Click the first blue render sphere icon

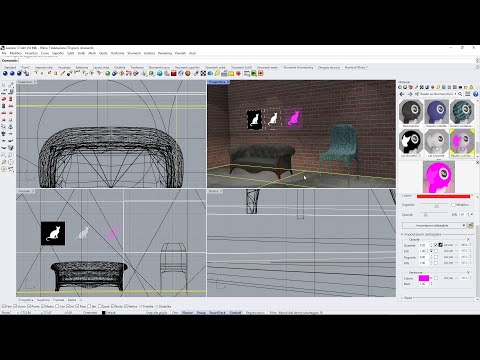tap(5, 73)
